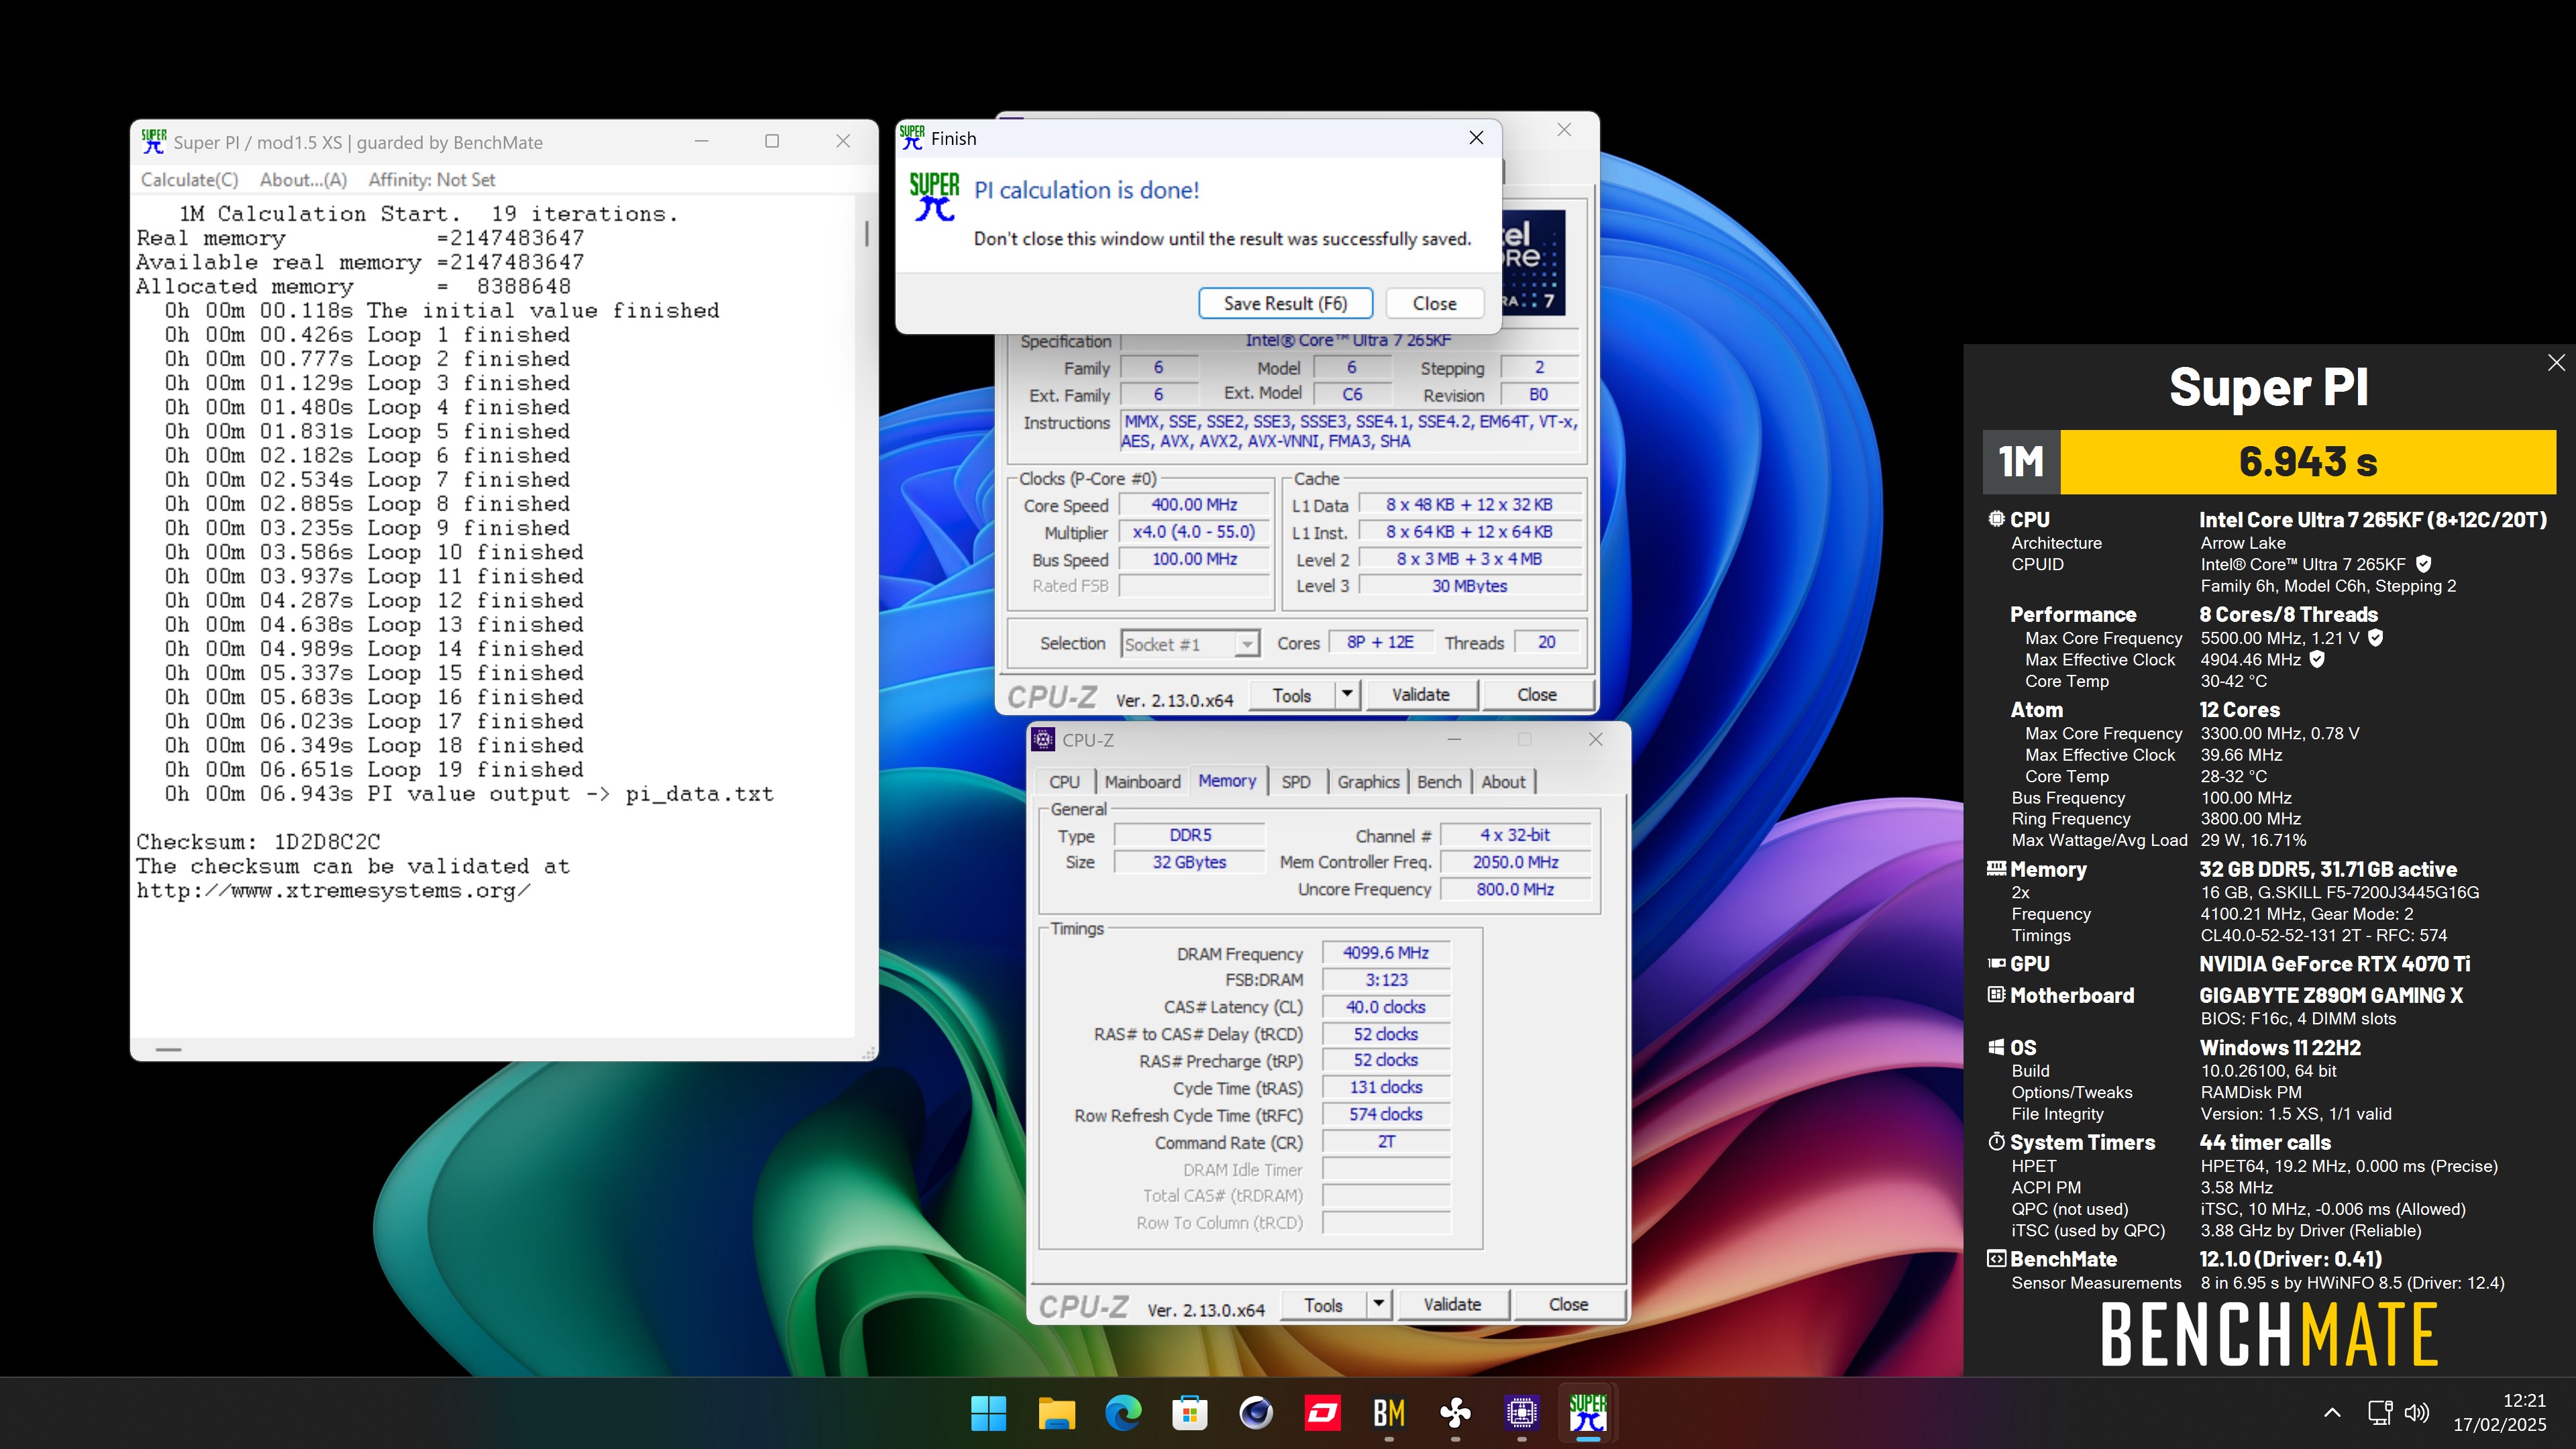
Task: Switch to the SPD tab in CPU-Z
Action: pyautogui.click(x=1296, y=782)
